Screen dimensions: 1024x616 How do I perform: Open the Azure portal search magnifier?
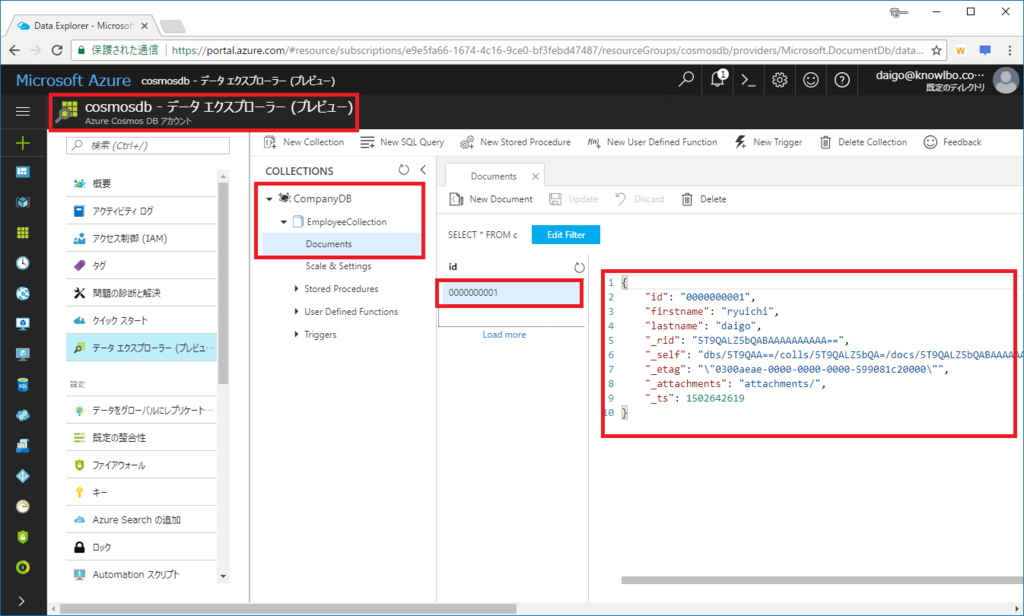(x=686, y=80)
